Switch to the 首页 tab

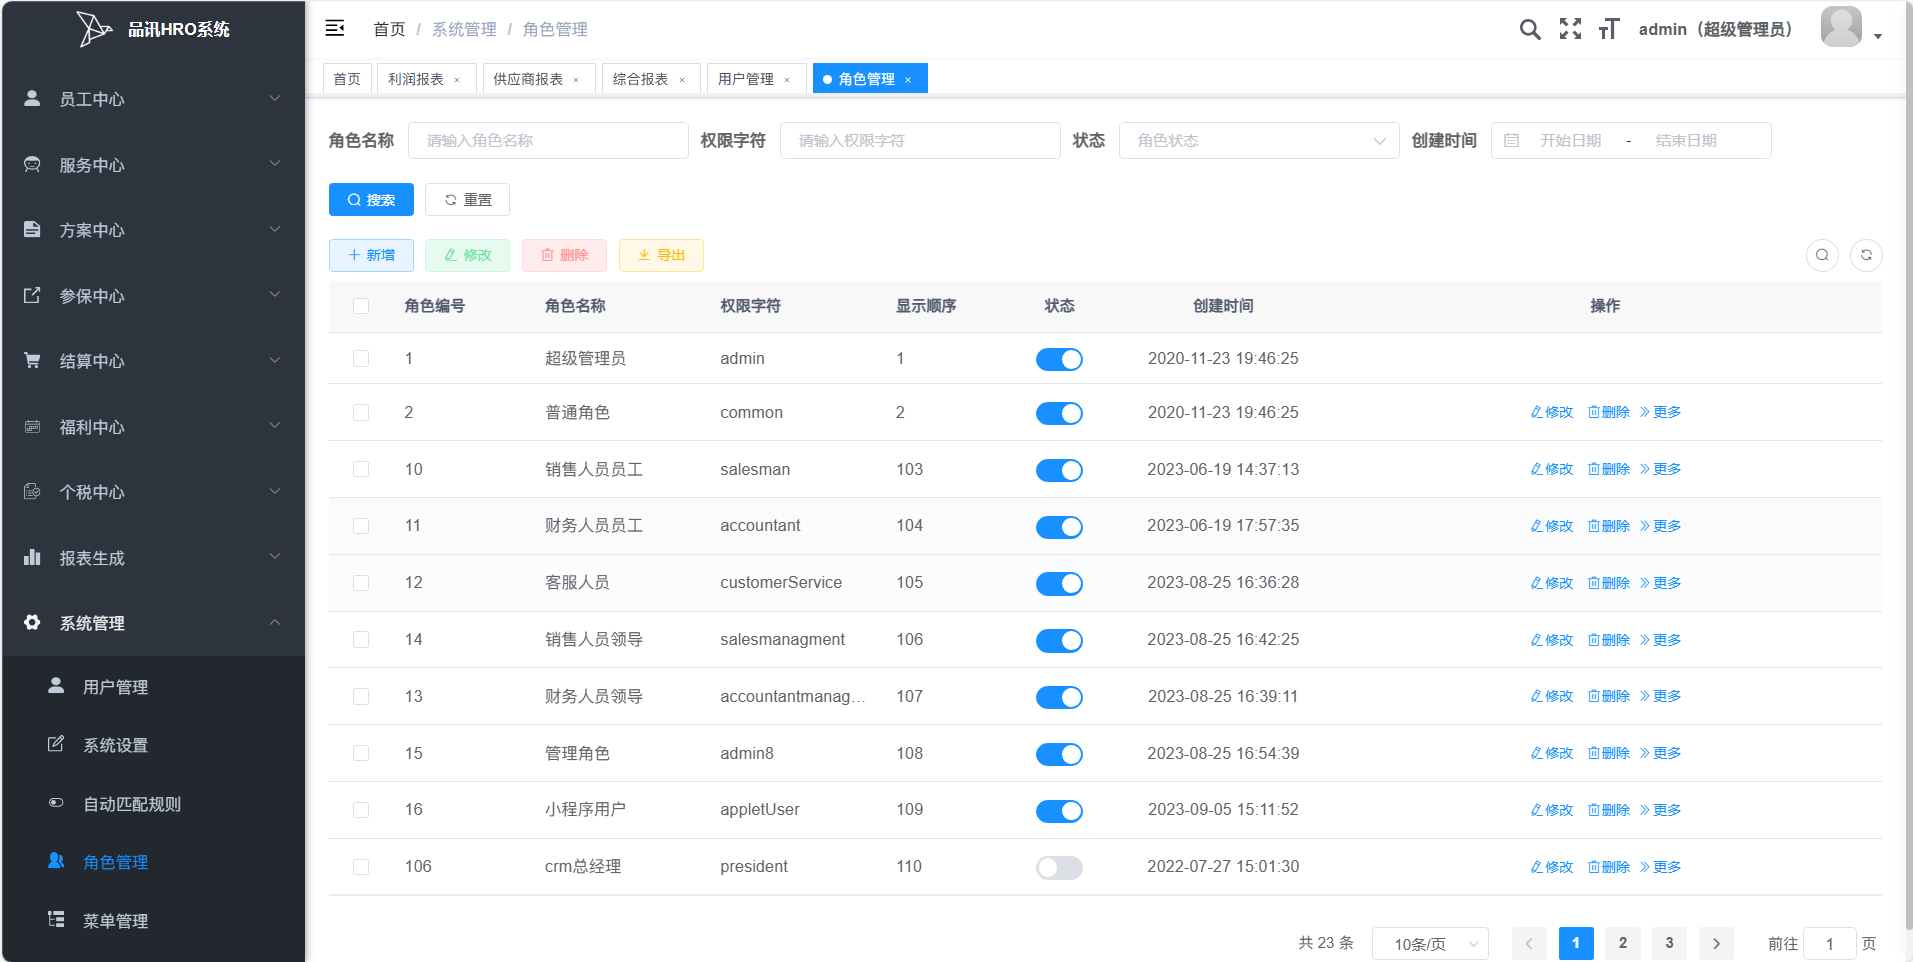click(x=347, y=79)
